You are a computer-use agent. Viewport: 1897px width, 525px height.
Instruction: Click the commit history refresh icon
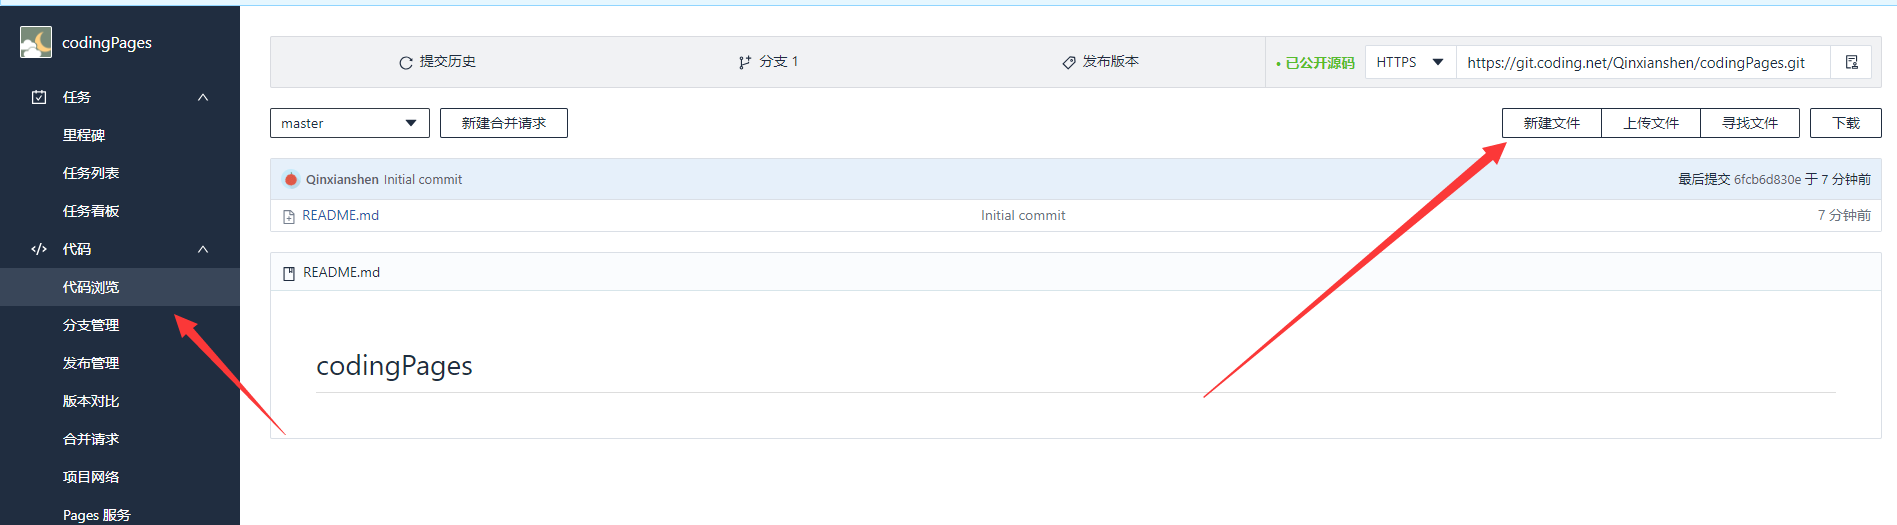(406, 62)
